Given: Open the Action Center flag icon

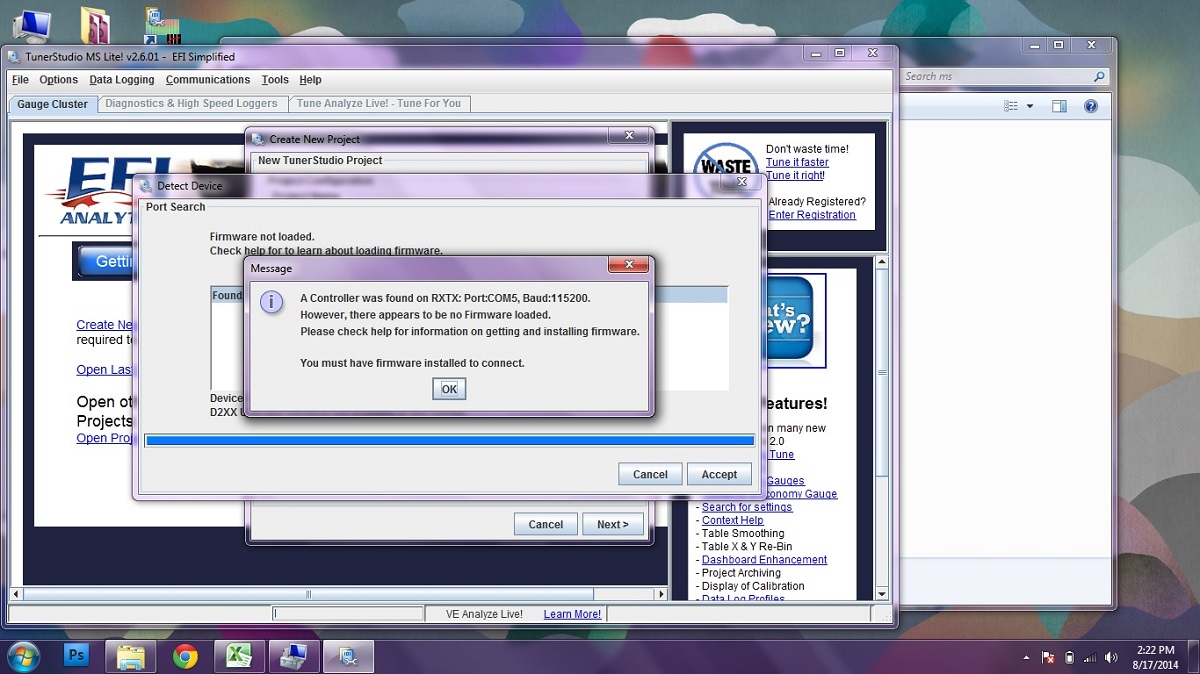Looking at the screenshot, I should pos(1048,657).
